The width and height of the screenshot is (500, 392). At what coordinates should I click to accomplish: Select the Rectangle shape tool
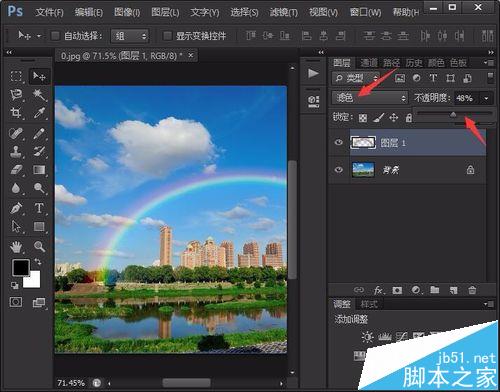[39, 227]
